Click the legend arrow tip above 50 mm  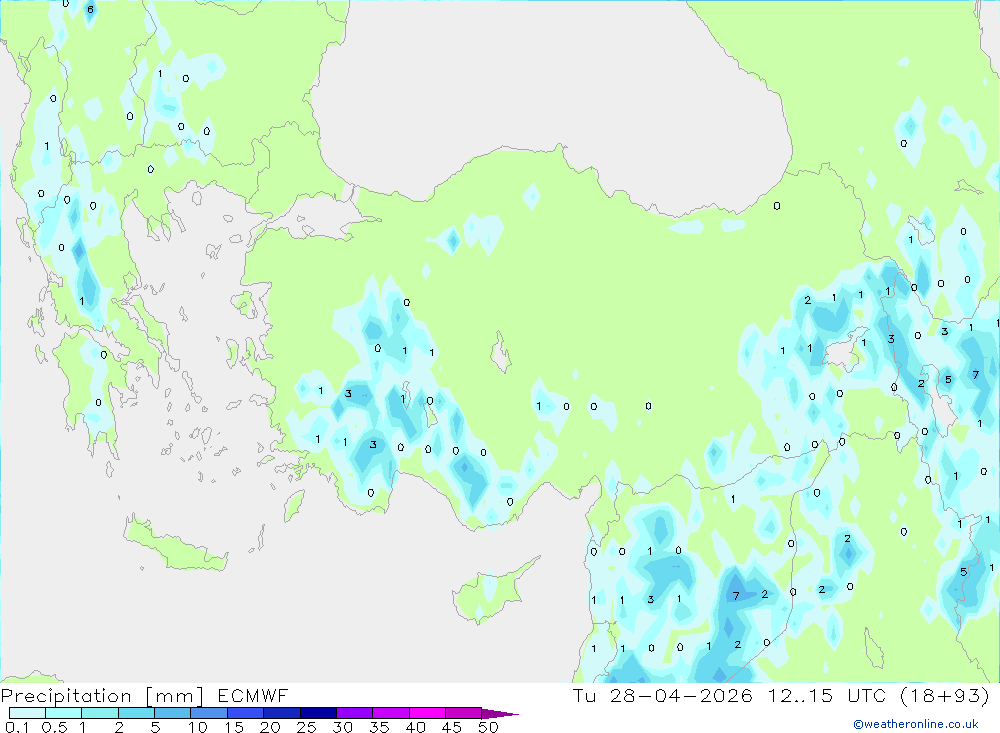tap(501, 714)
